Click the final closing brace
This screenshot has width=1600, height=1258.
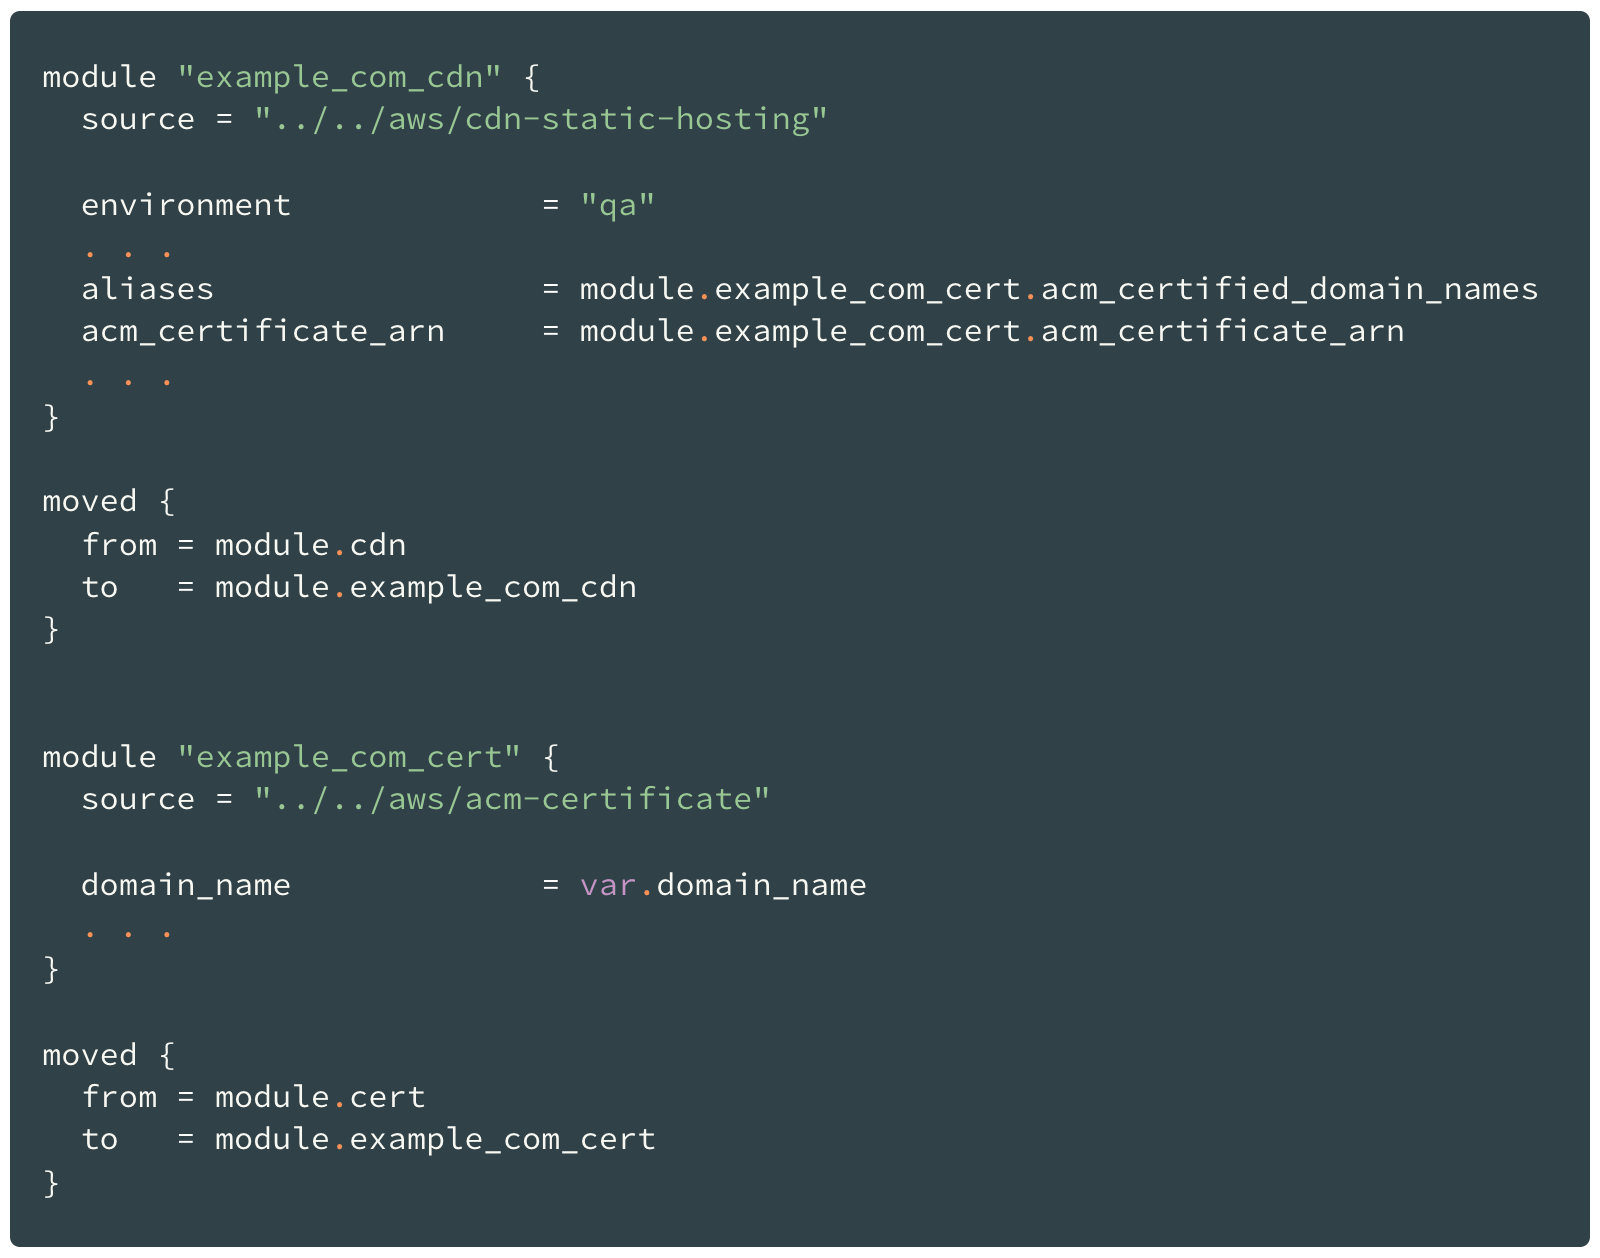51,1184
